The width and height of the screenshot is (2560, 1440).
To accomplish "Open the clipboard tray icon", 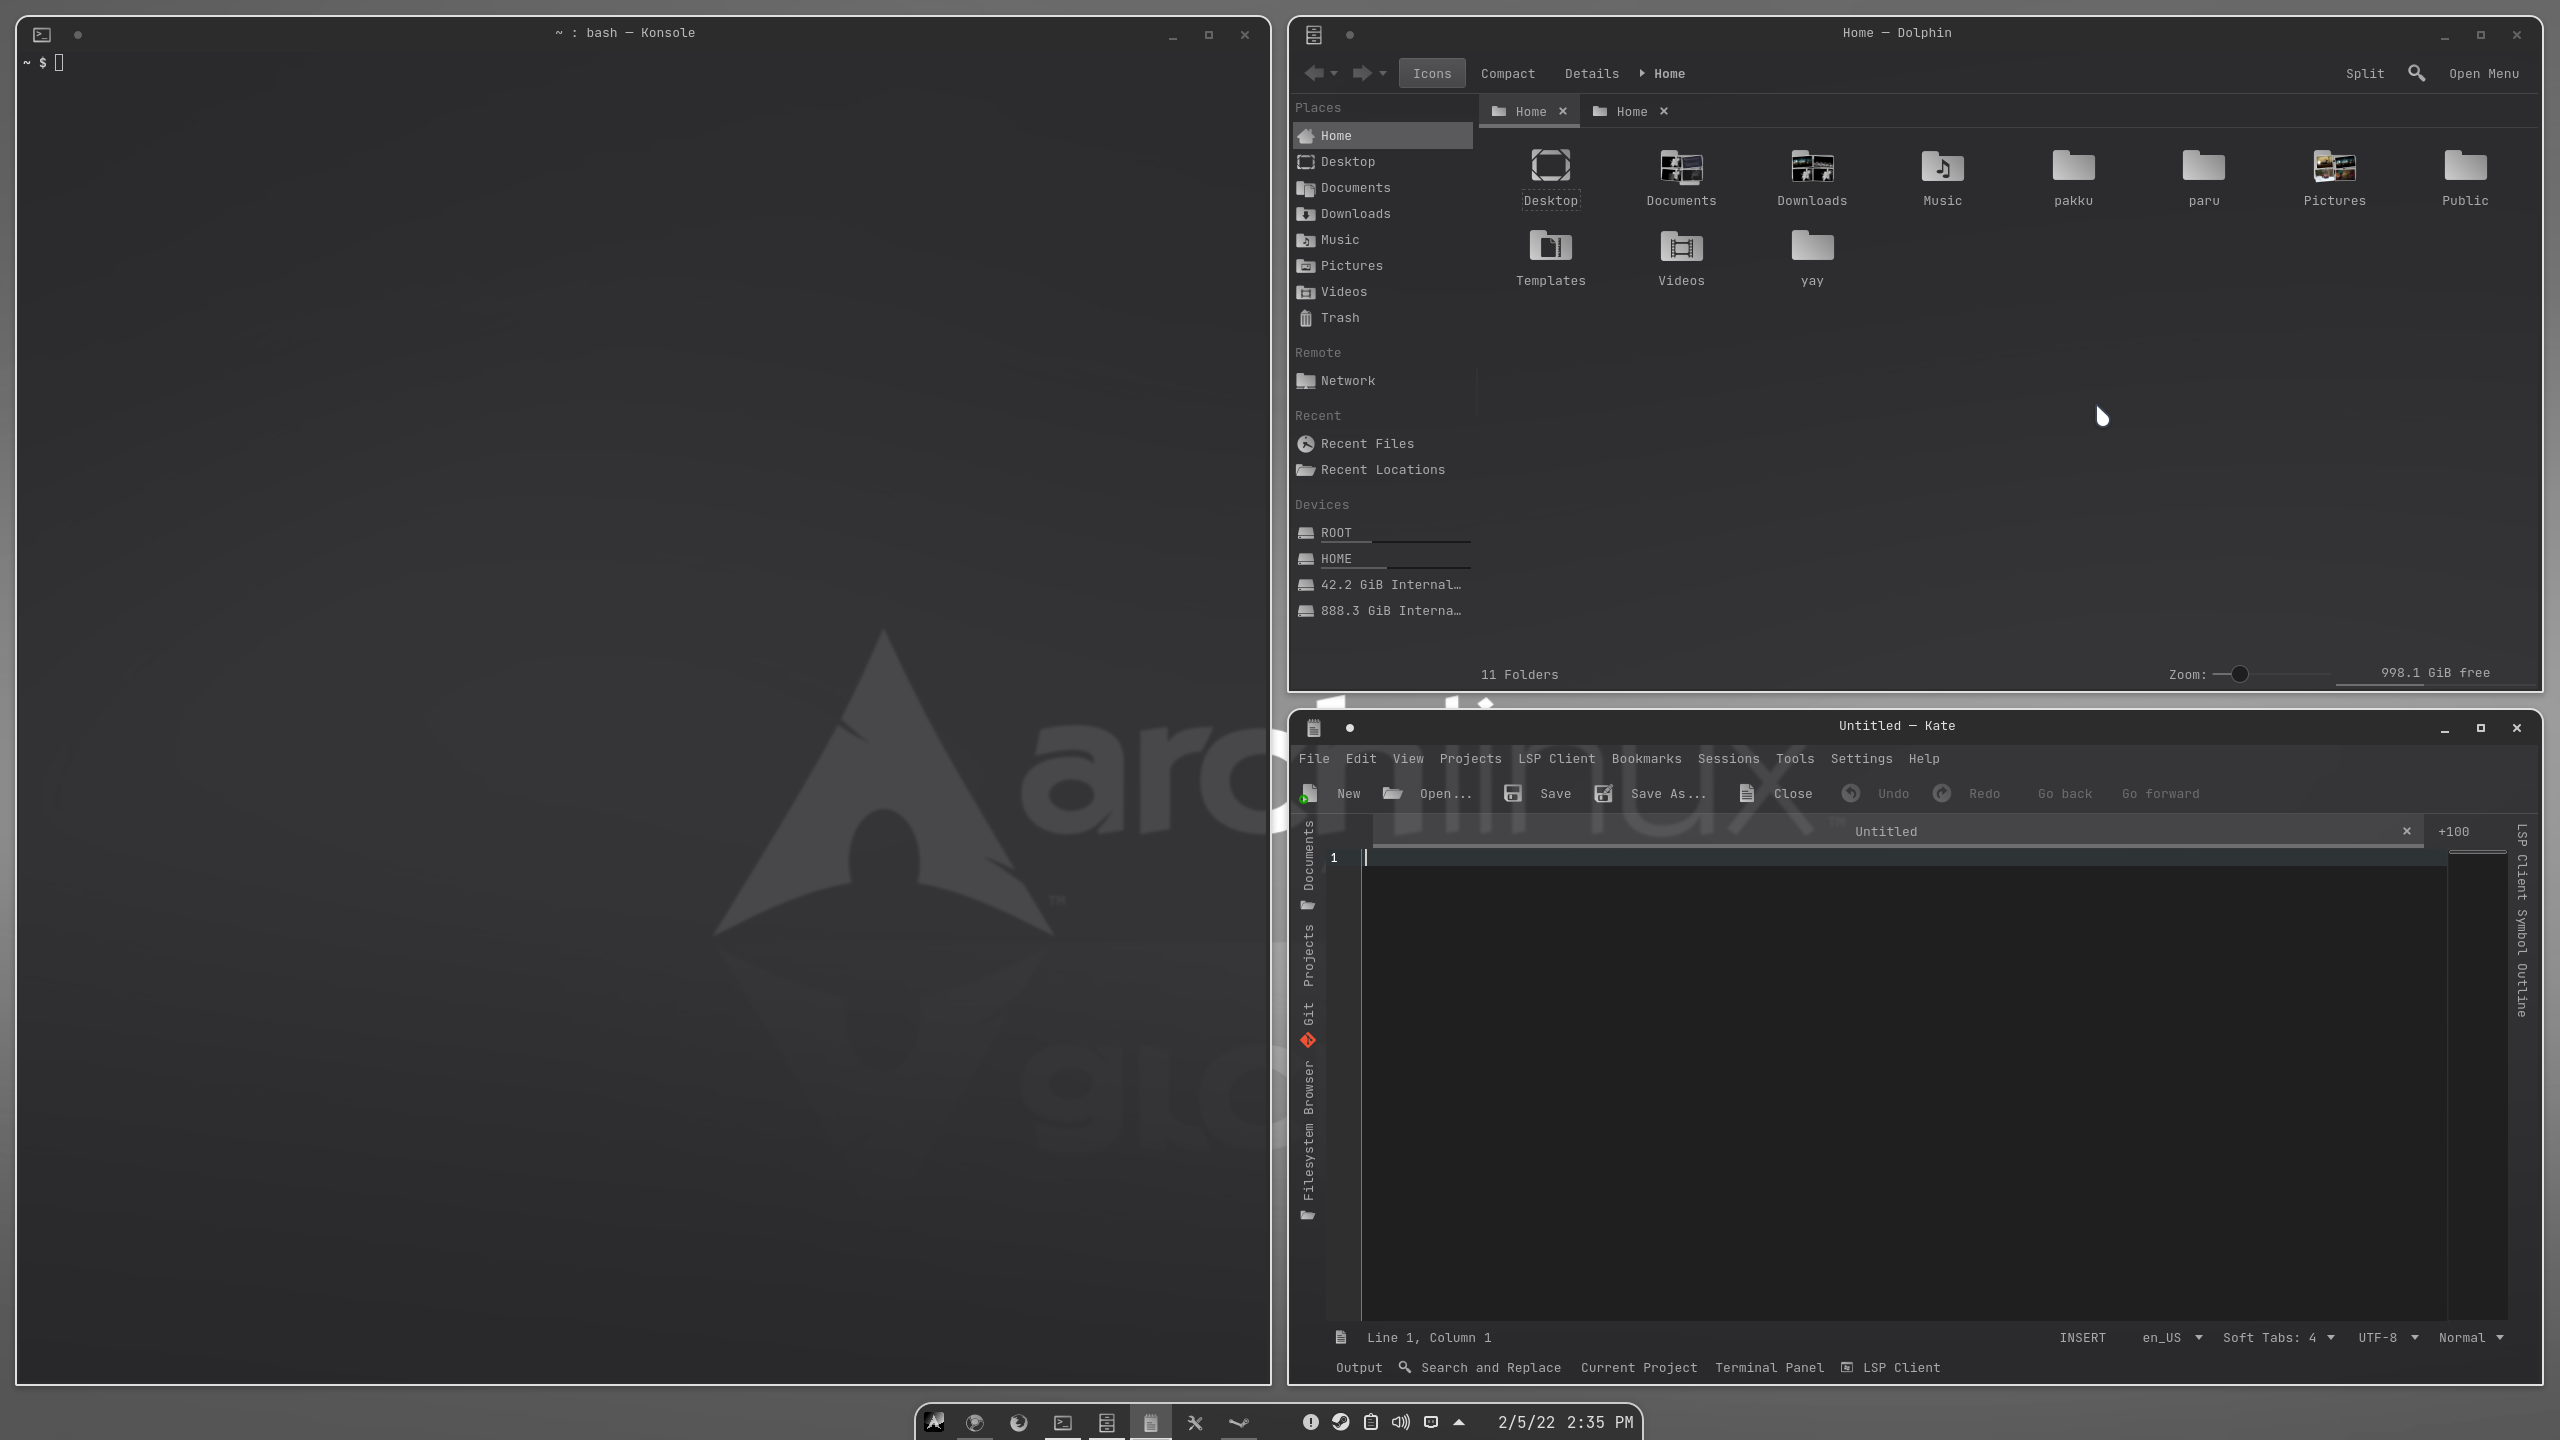I will click(x=1371, y=1422).
